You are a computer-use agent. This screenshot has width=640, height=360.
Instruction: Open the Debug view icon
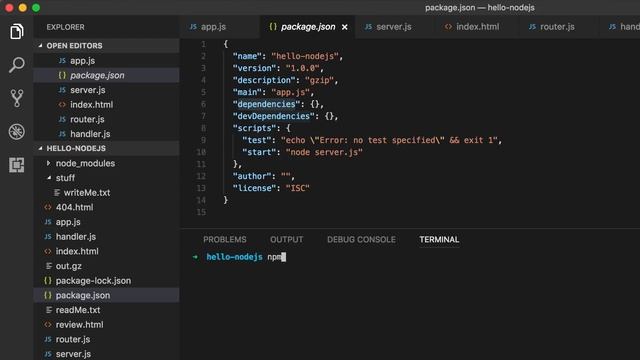pos(16,131)
